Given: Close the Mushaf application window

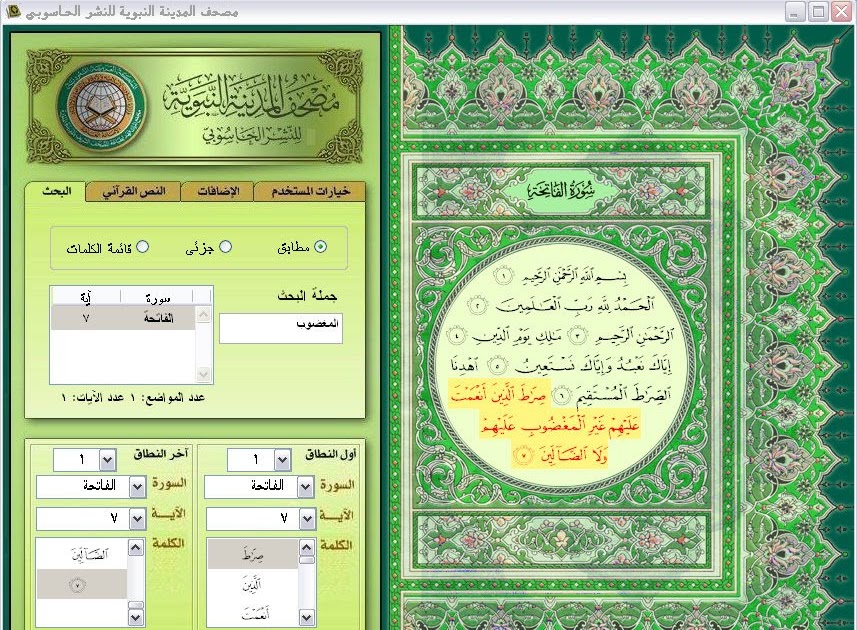Looking at the screenshot, I should (x=841, y=11).
